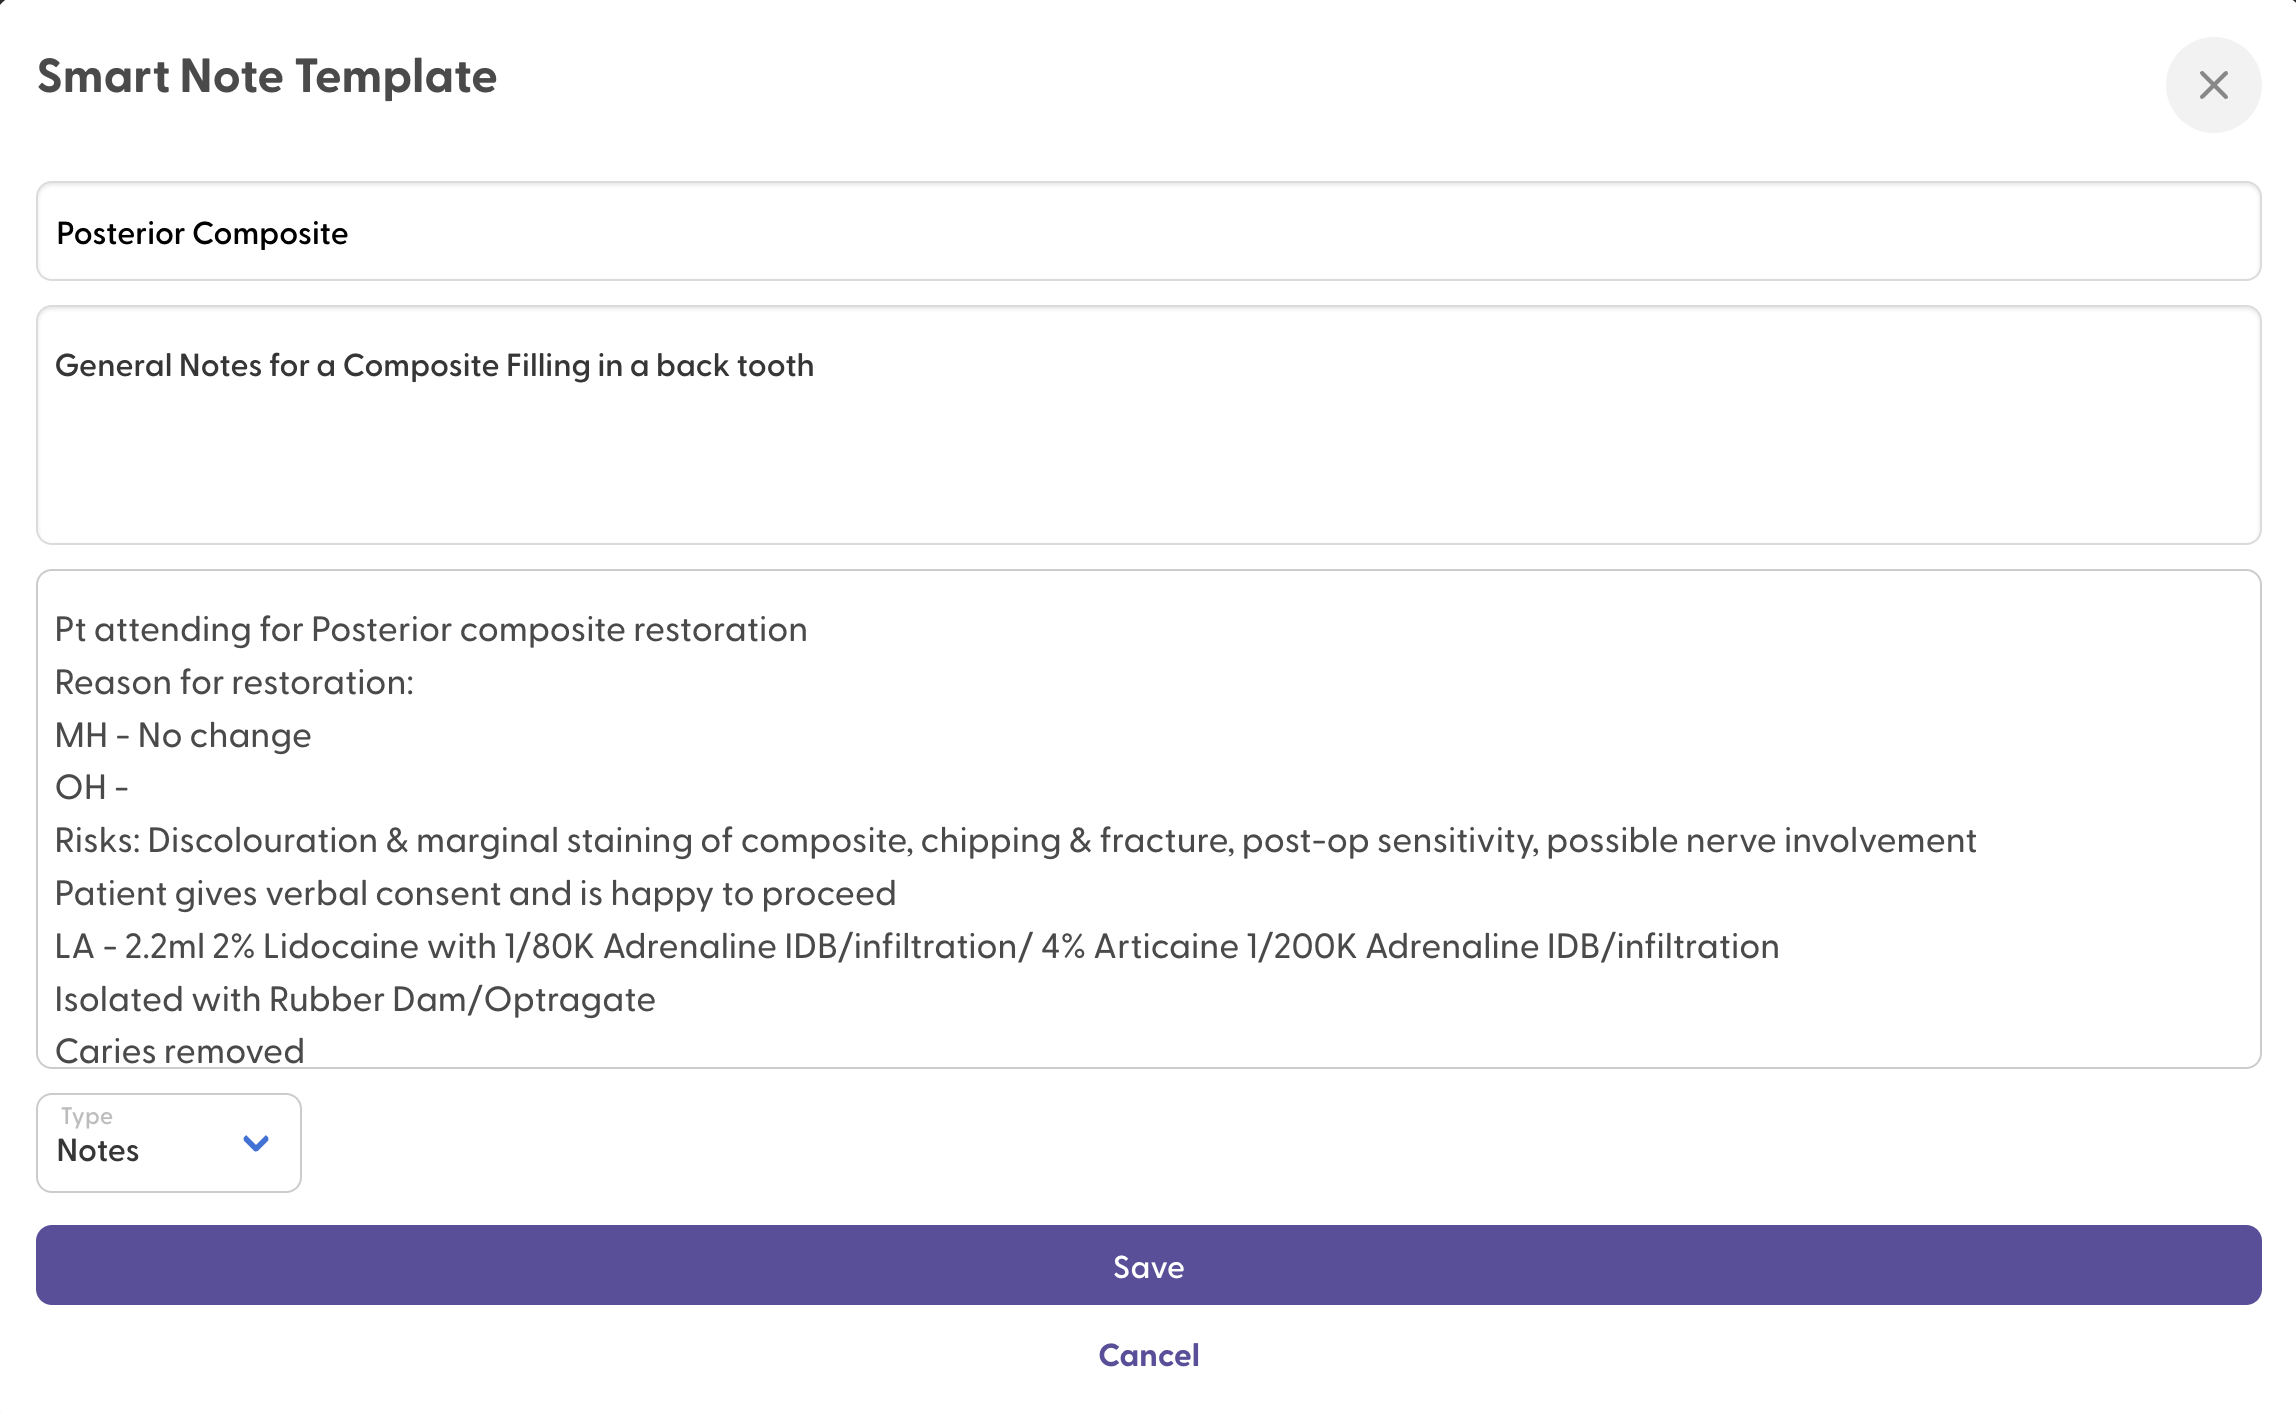The image size is (2296, 1412).
Task: Click the 'MH - No change' line
Action: coord(183,736)
